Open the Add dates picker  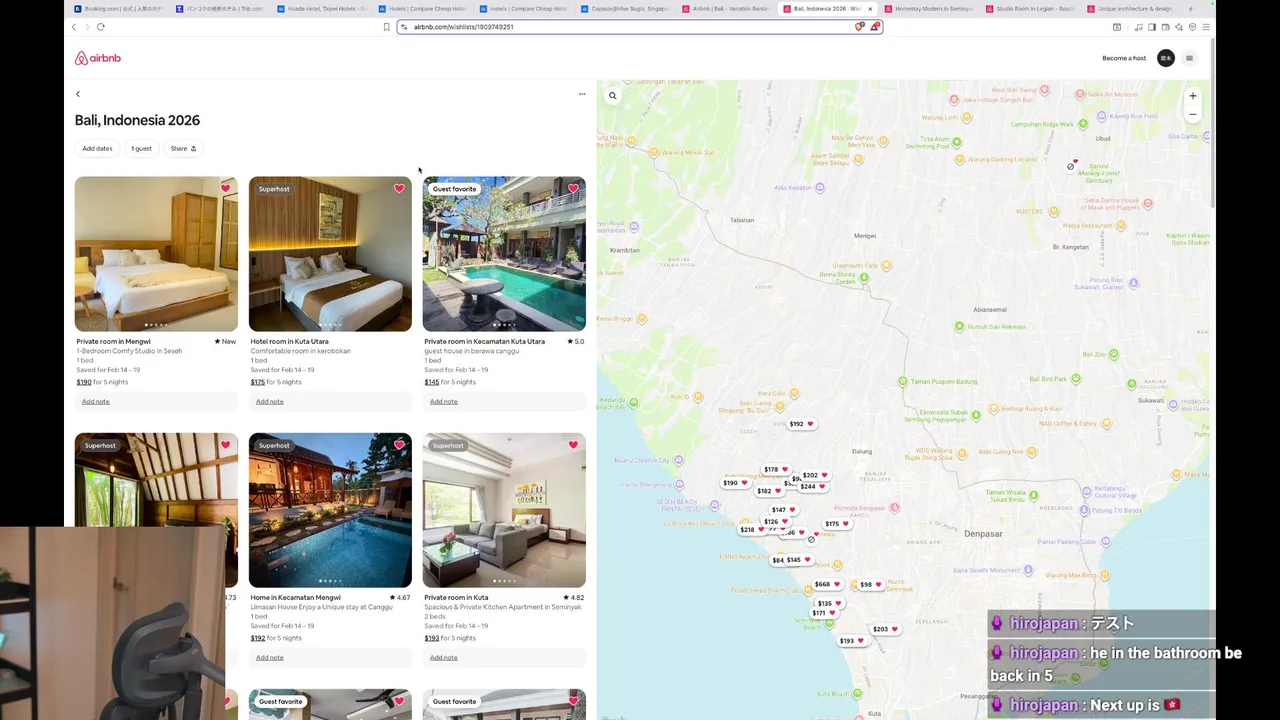coord(97,148)
